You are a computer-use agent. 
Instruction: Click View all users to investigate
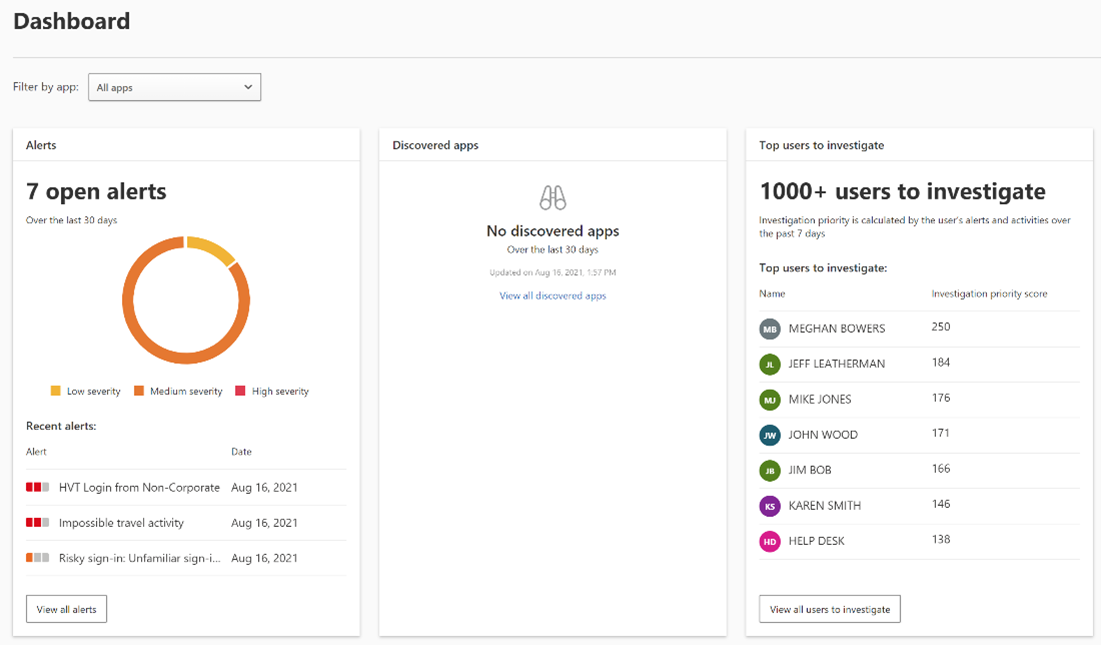(x=832, y=608)
